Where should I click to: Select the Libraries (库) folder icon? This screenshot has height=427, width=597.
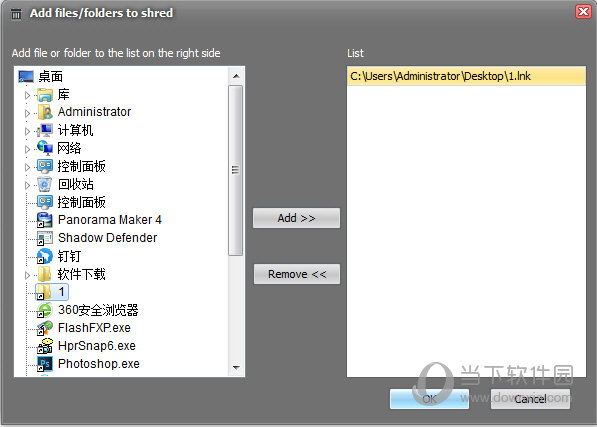45,95
